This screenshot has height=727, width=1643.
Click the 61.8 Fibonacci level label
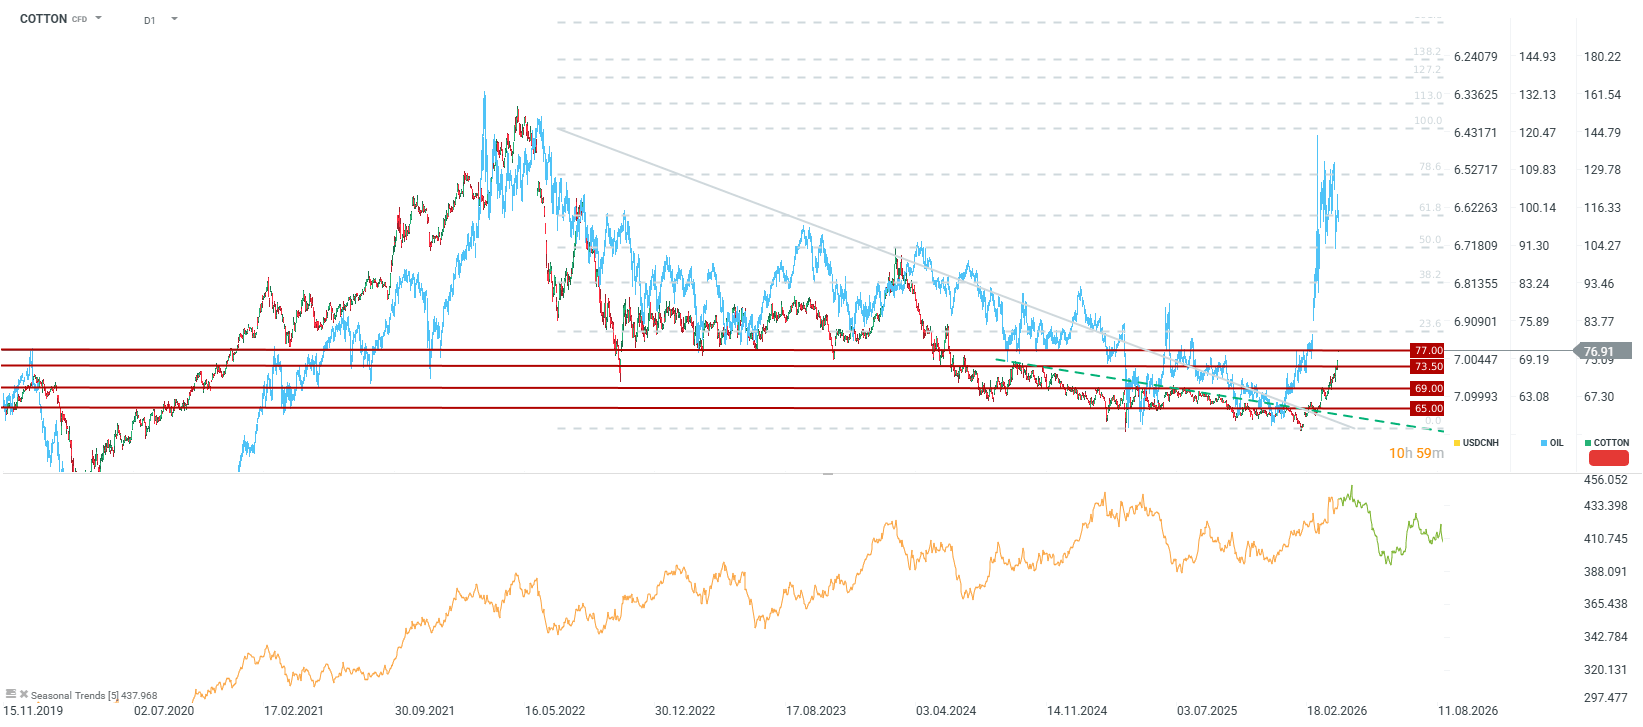1429,208
